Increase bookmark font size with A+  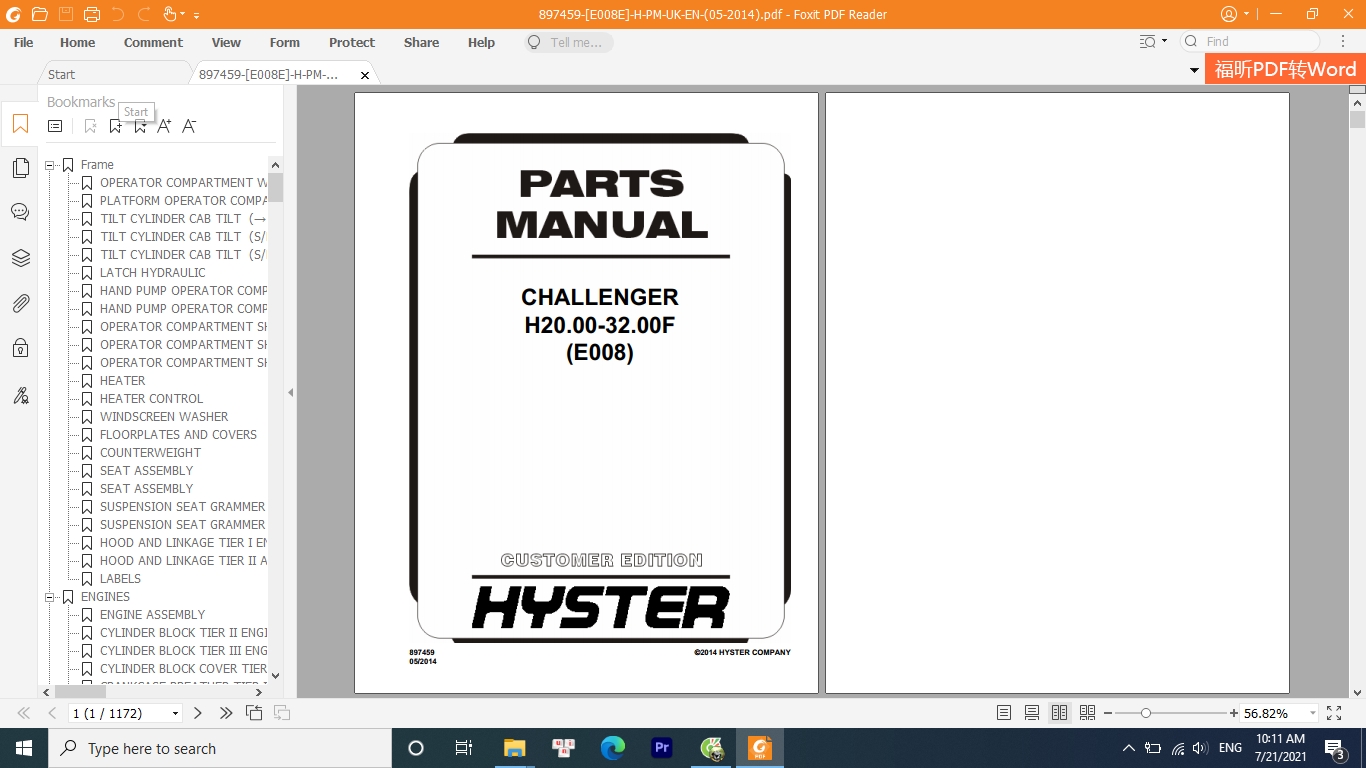pyautogui.click(x=164, y=126)
